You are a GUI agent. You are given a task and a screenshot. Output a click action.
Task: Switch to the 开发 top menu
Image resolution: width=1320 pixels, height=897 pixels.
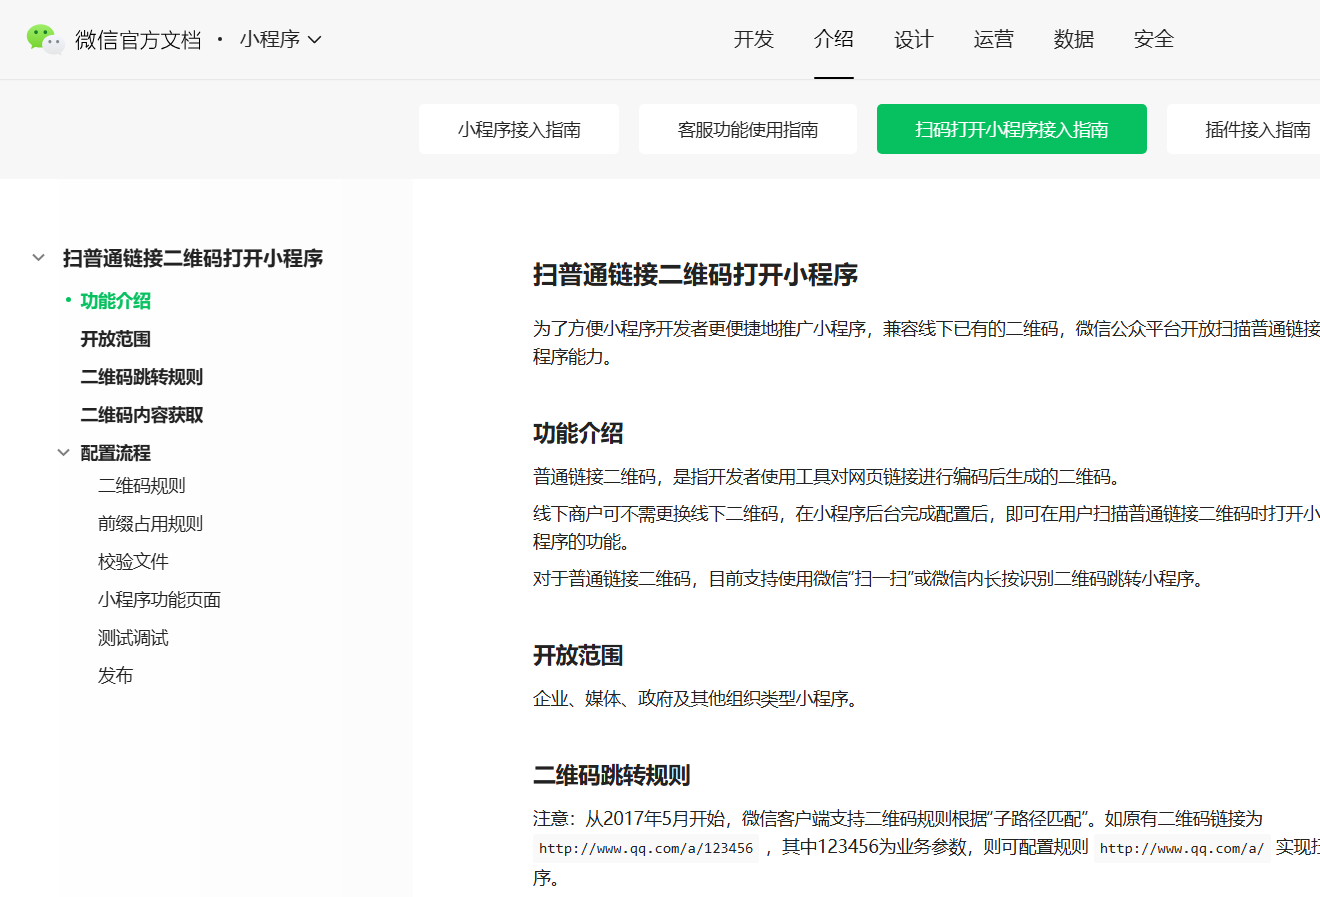[753, 39]
